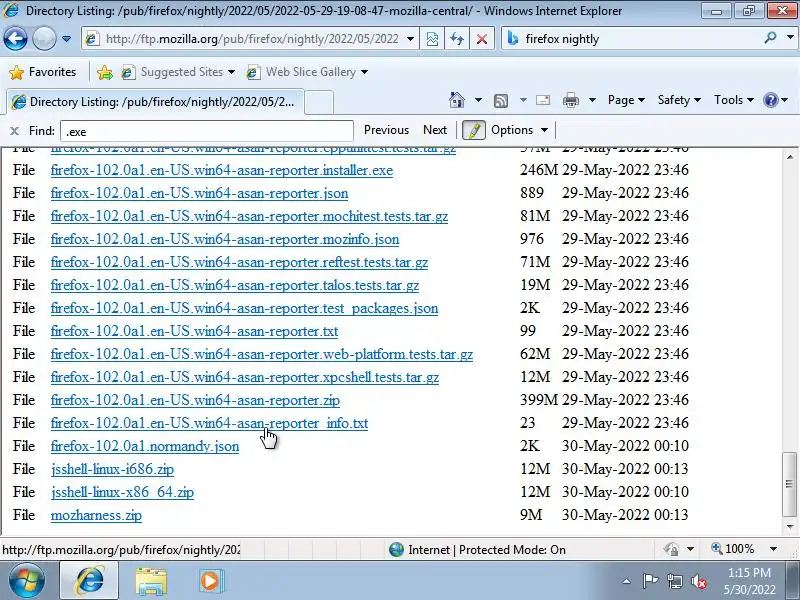
Task: Open the Favorites star button
Action: [x=43, y=72]
